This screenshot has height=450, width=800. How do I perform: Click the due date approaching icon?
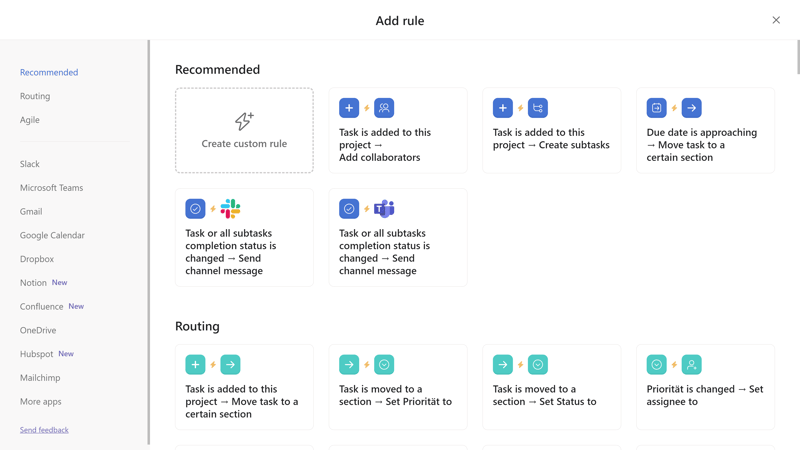657,108
